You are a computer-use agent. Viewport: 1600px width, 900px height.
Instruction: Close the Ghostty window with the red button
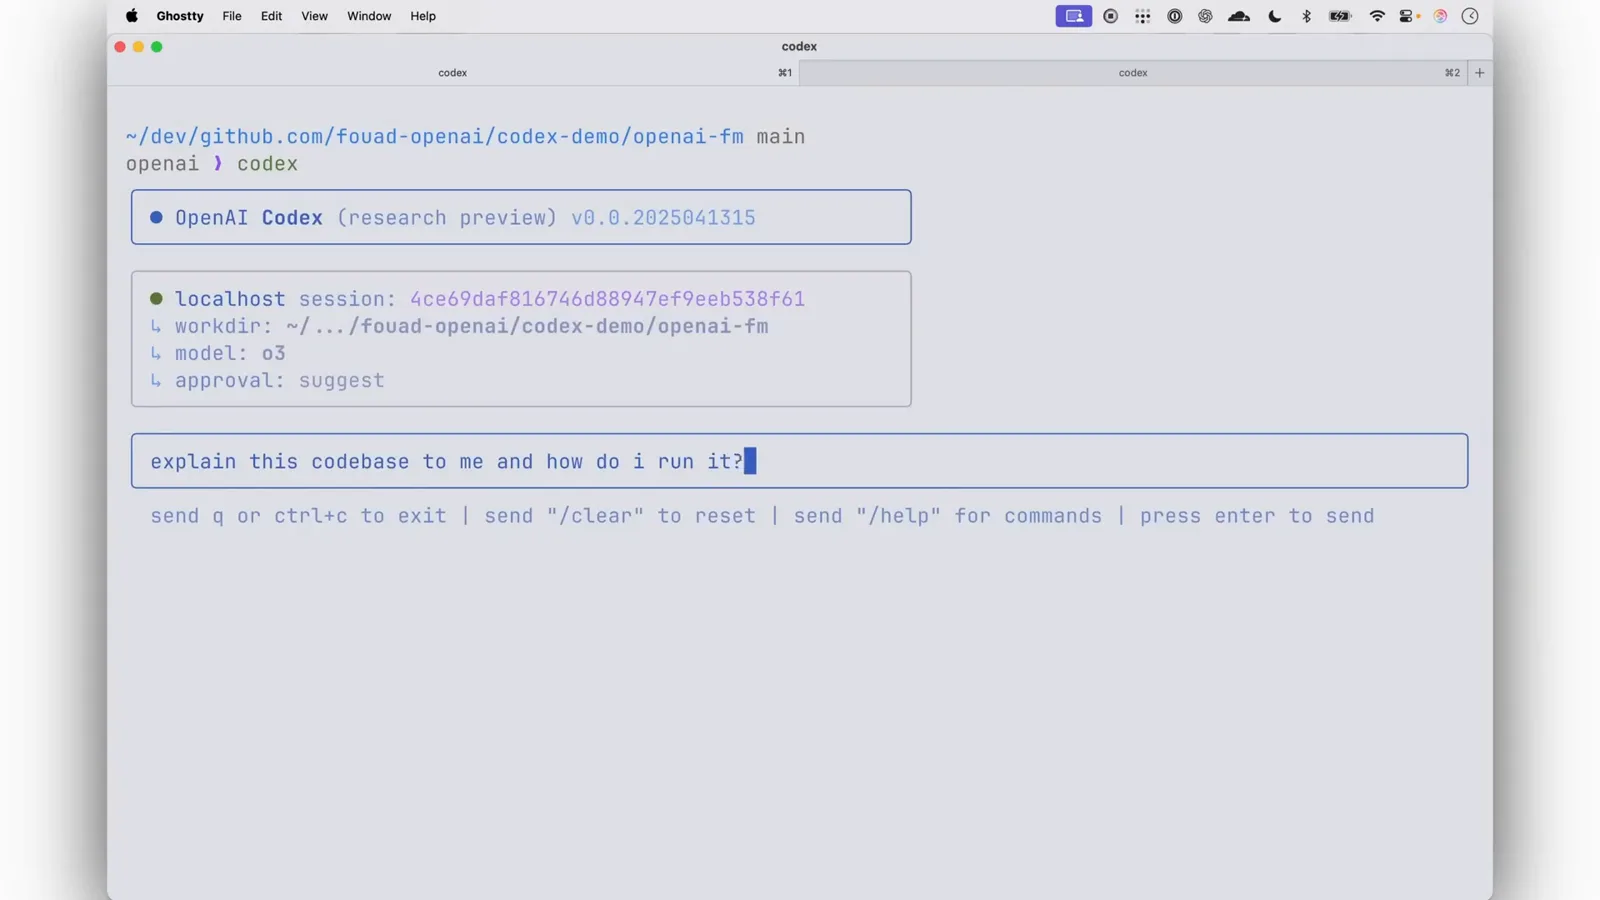(120, 47)
